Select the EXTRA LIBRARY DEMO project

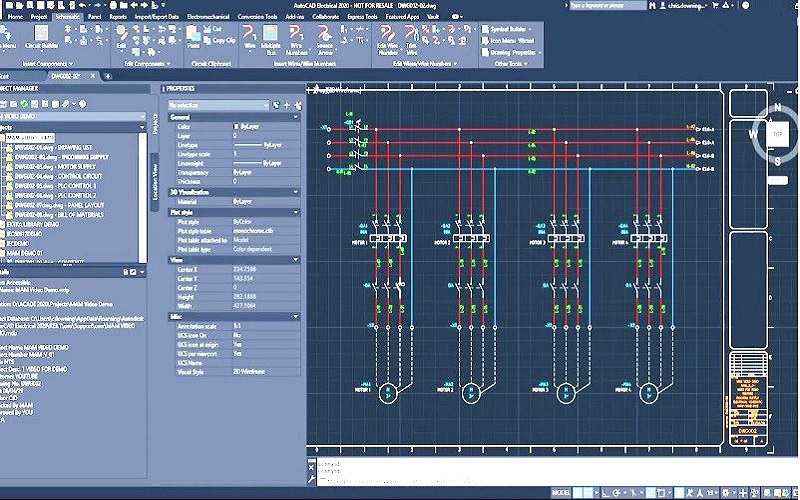[32, 224]
